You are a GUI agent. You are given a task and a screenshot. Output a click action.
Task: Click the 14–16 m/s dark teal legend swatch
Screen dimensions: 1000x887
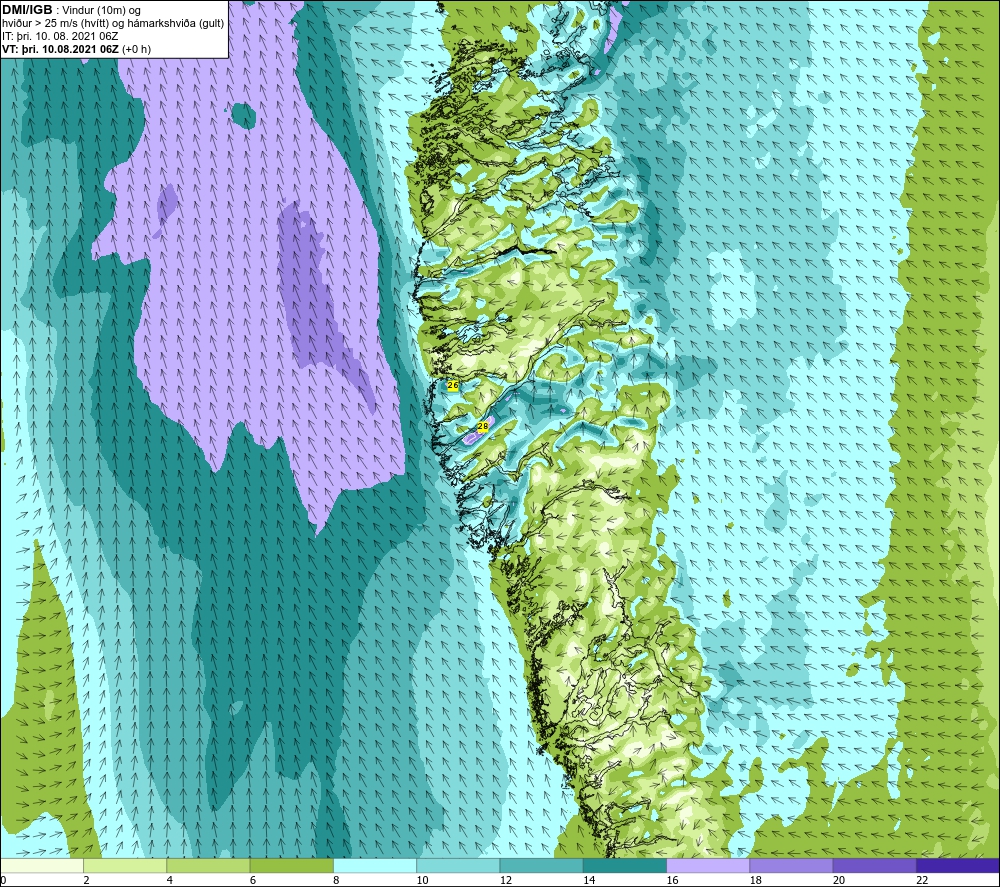(624, 865)
